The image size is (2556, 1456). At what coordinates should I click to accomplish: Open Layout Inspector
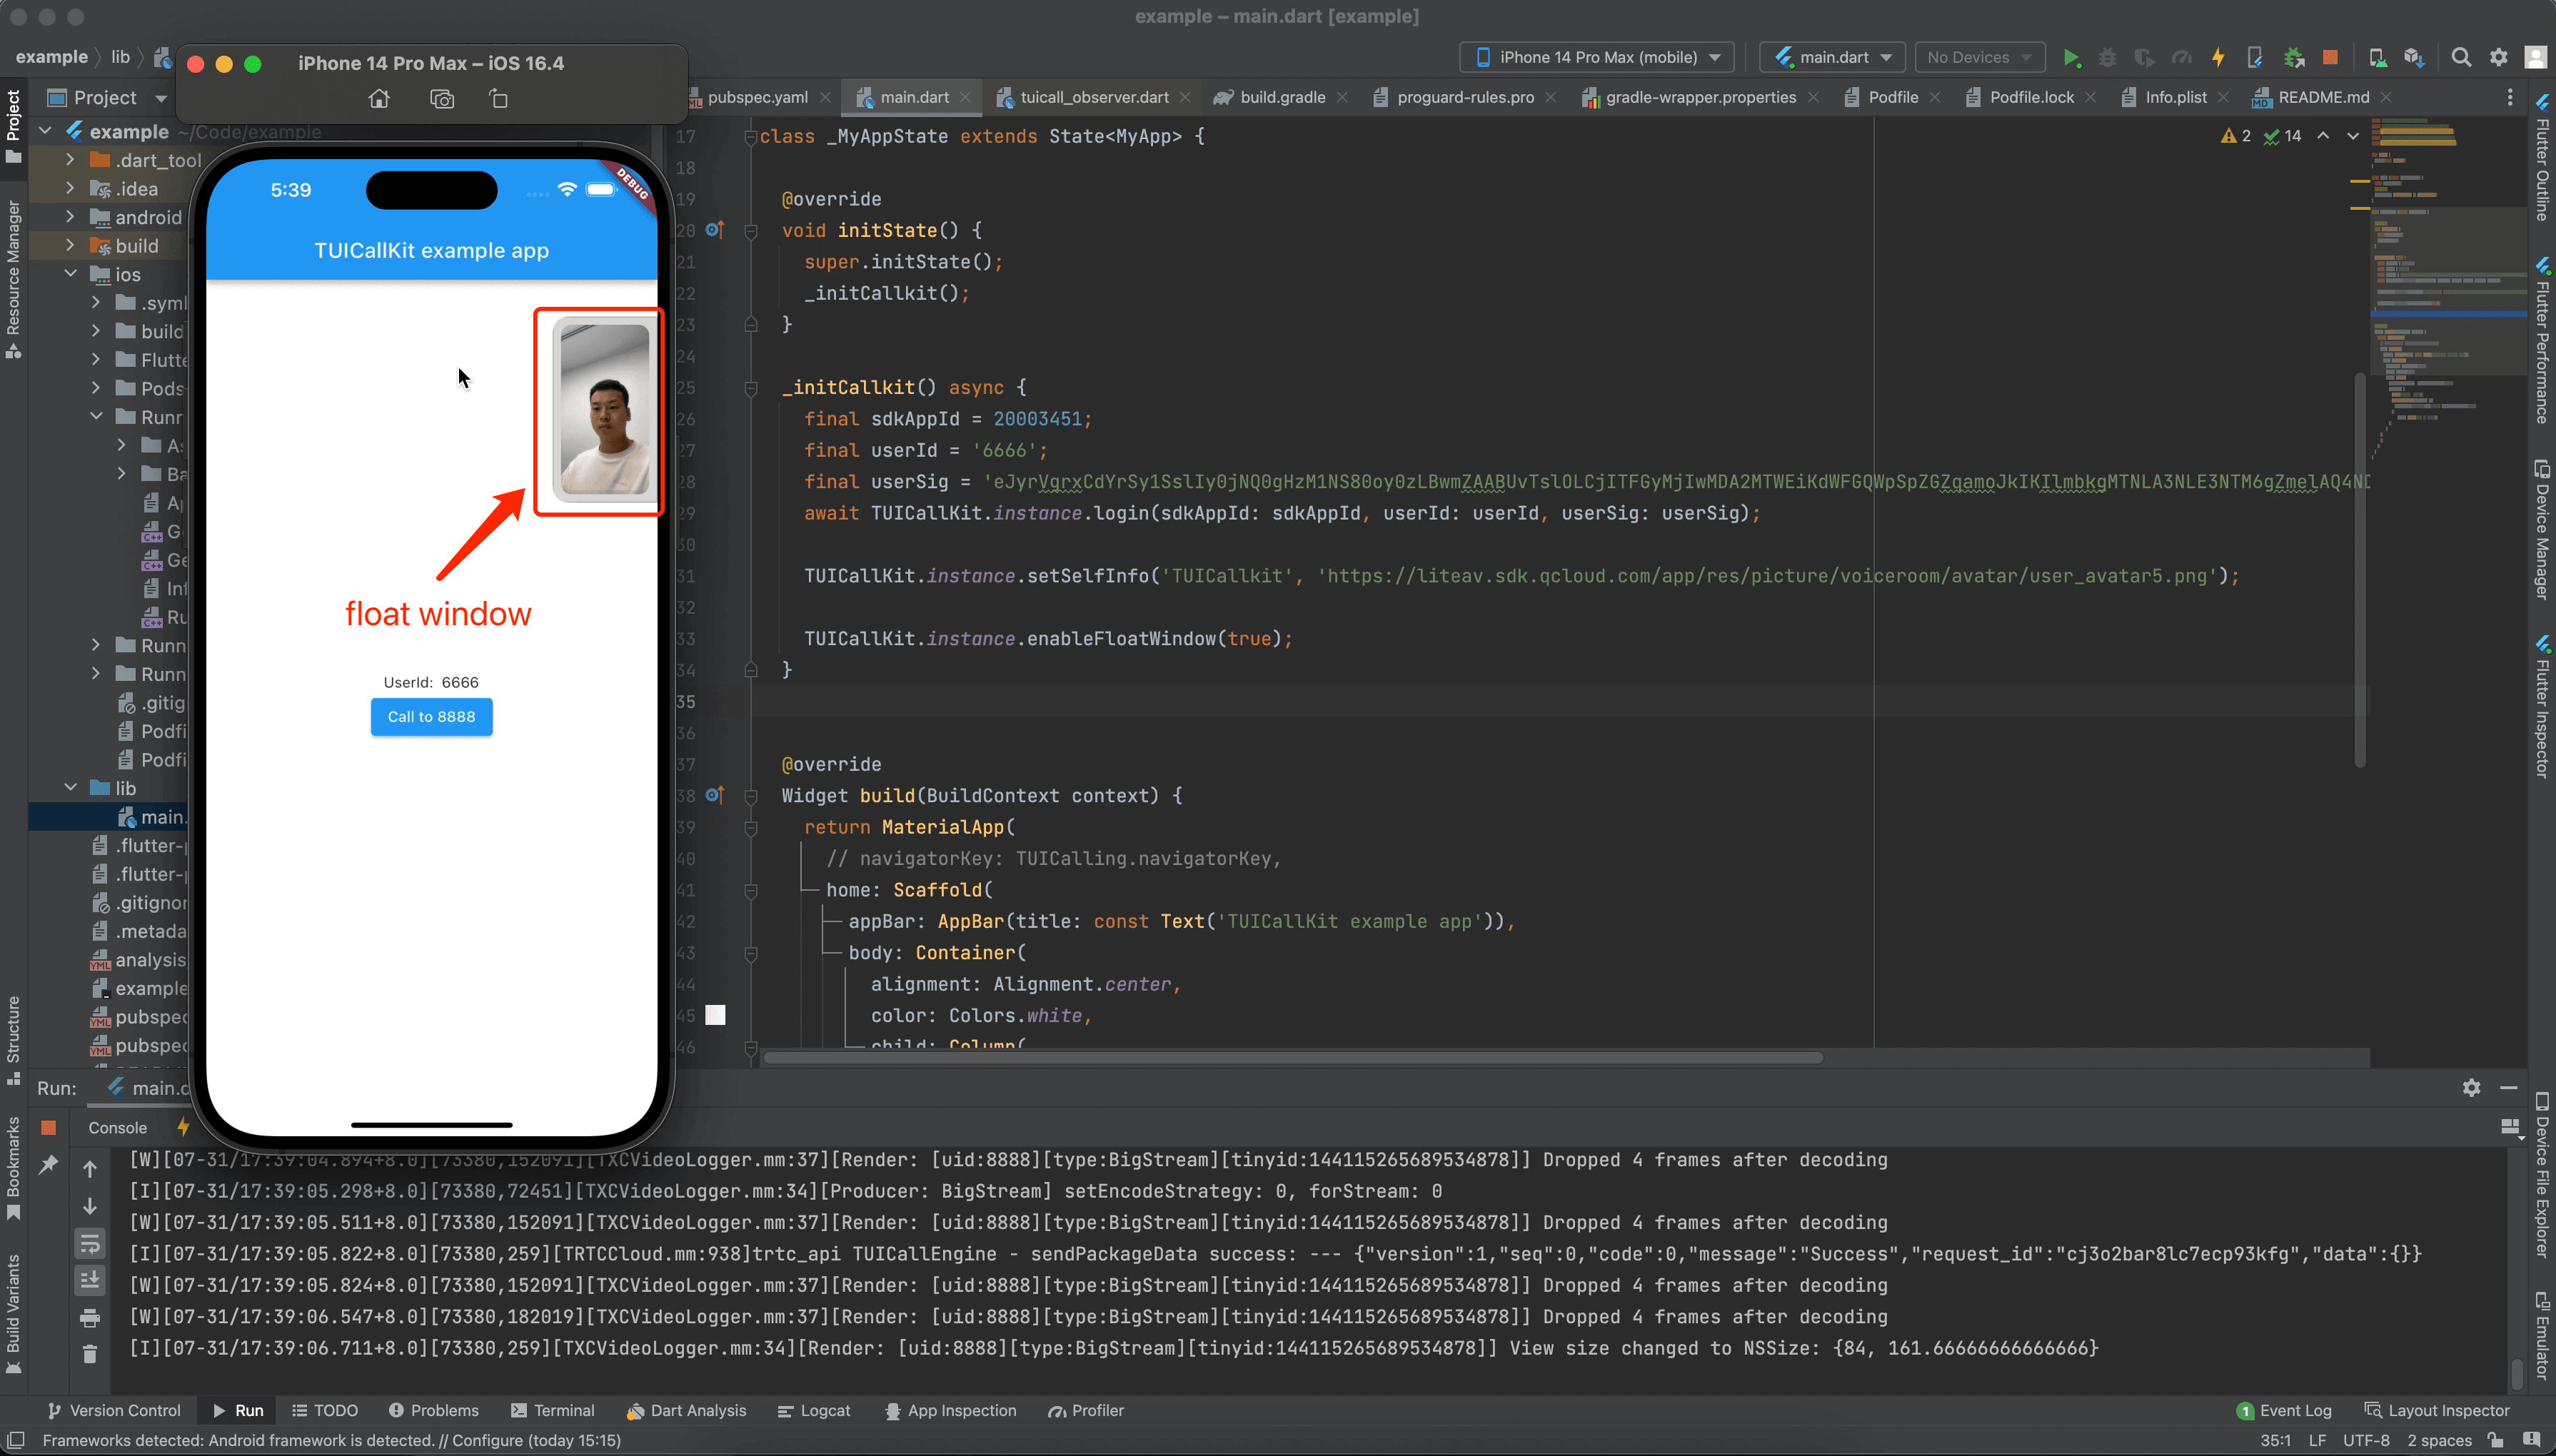coord(2436,1411)
